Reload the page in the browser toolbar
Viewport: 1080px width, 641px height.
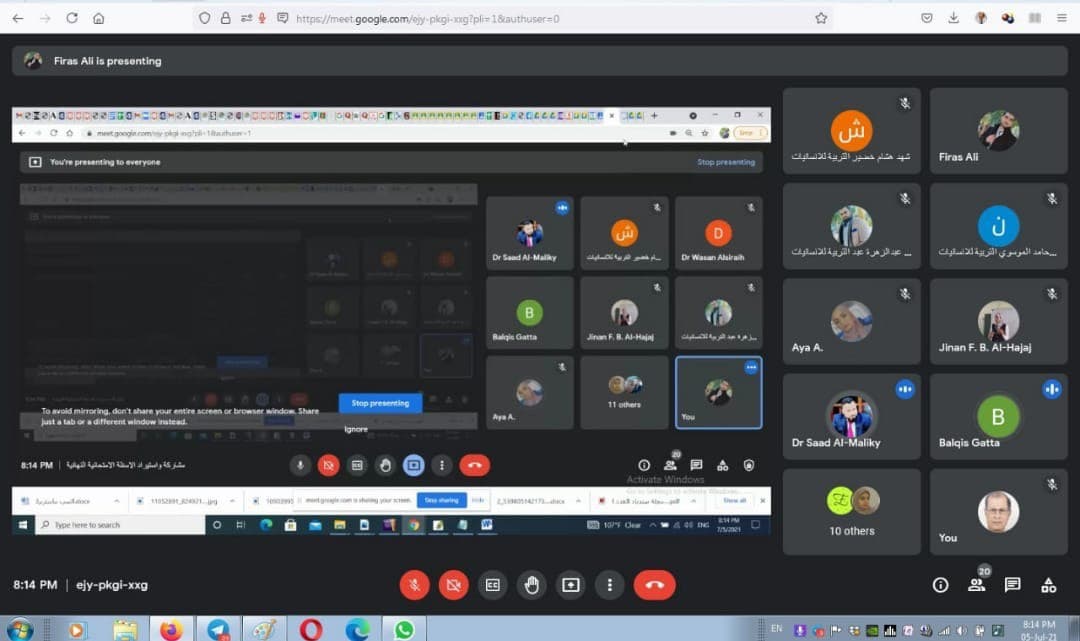pos(72,18)
